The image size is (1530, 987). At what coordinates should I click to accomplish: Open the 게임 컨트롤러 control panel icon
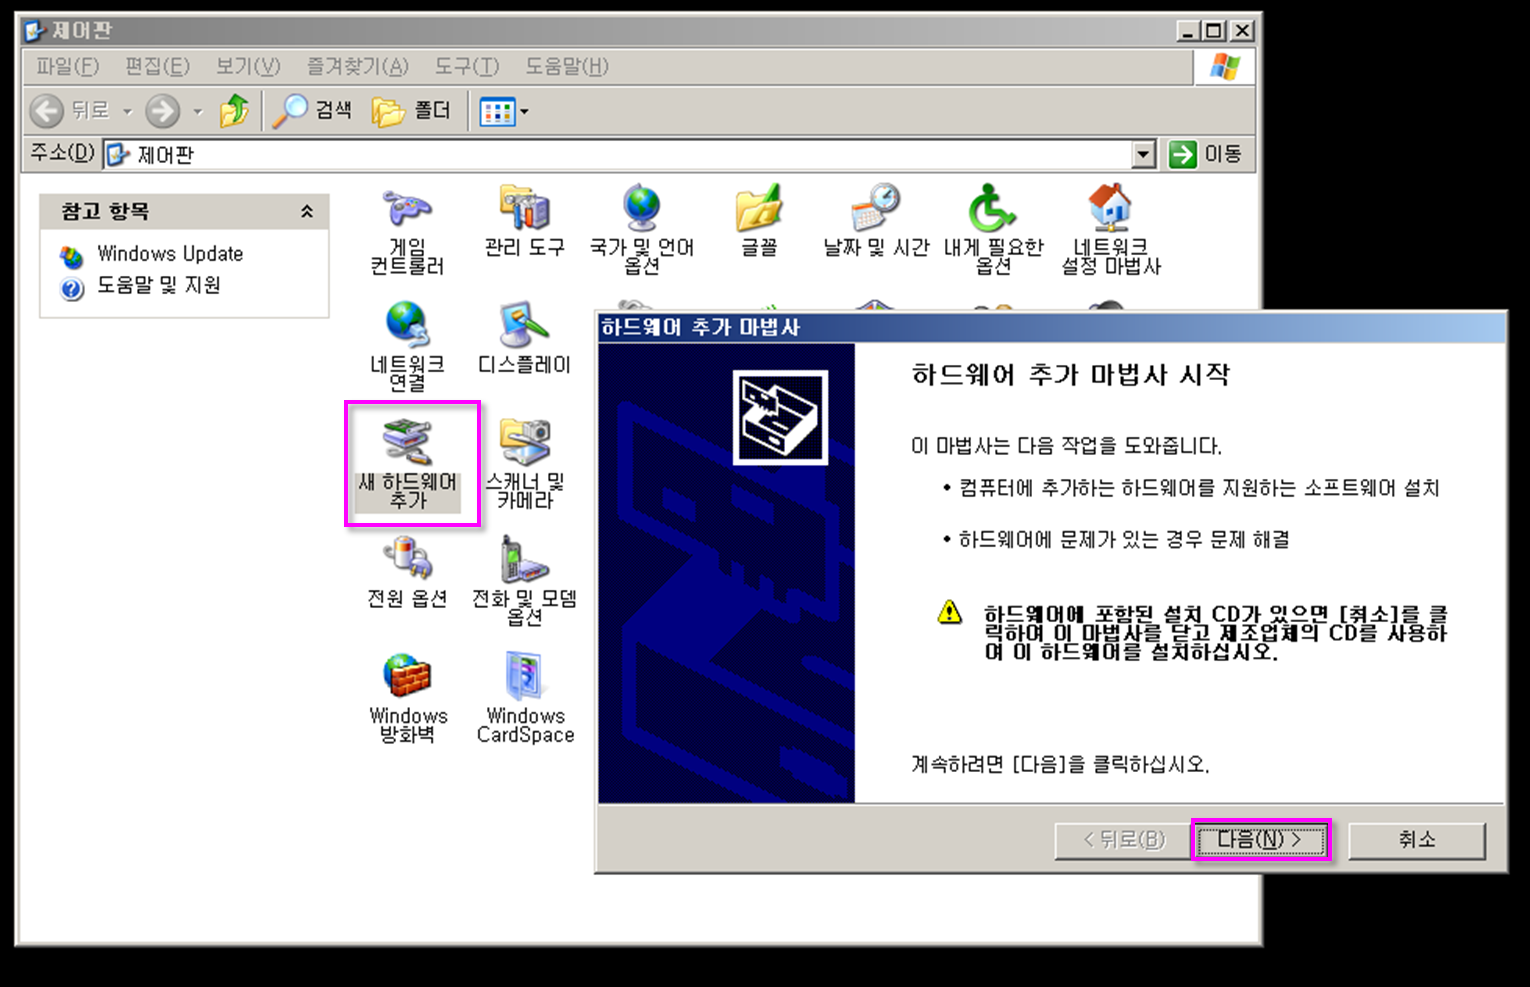tap(407, 231)
